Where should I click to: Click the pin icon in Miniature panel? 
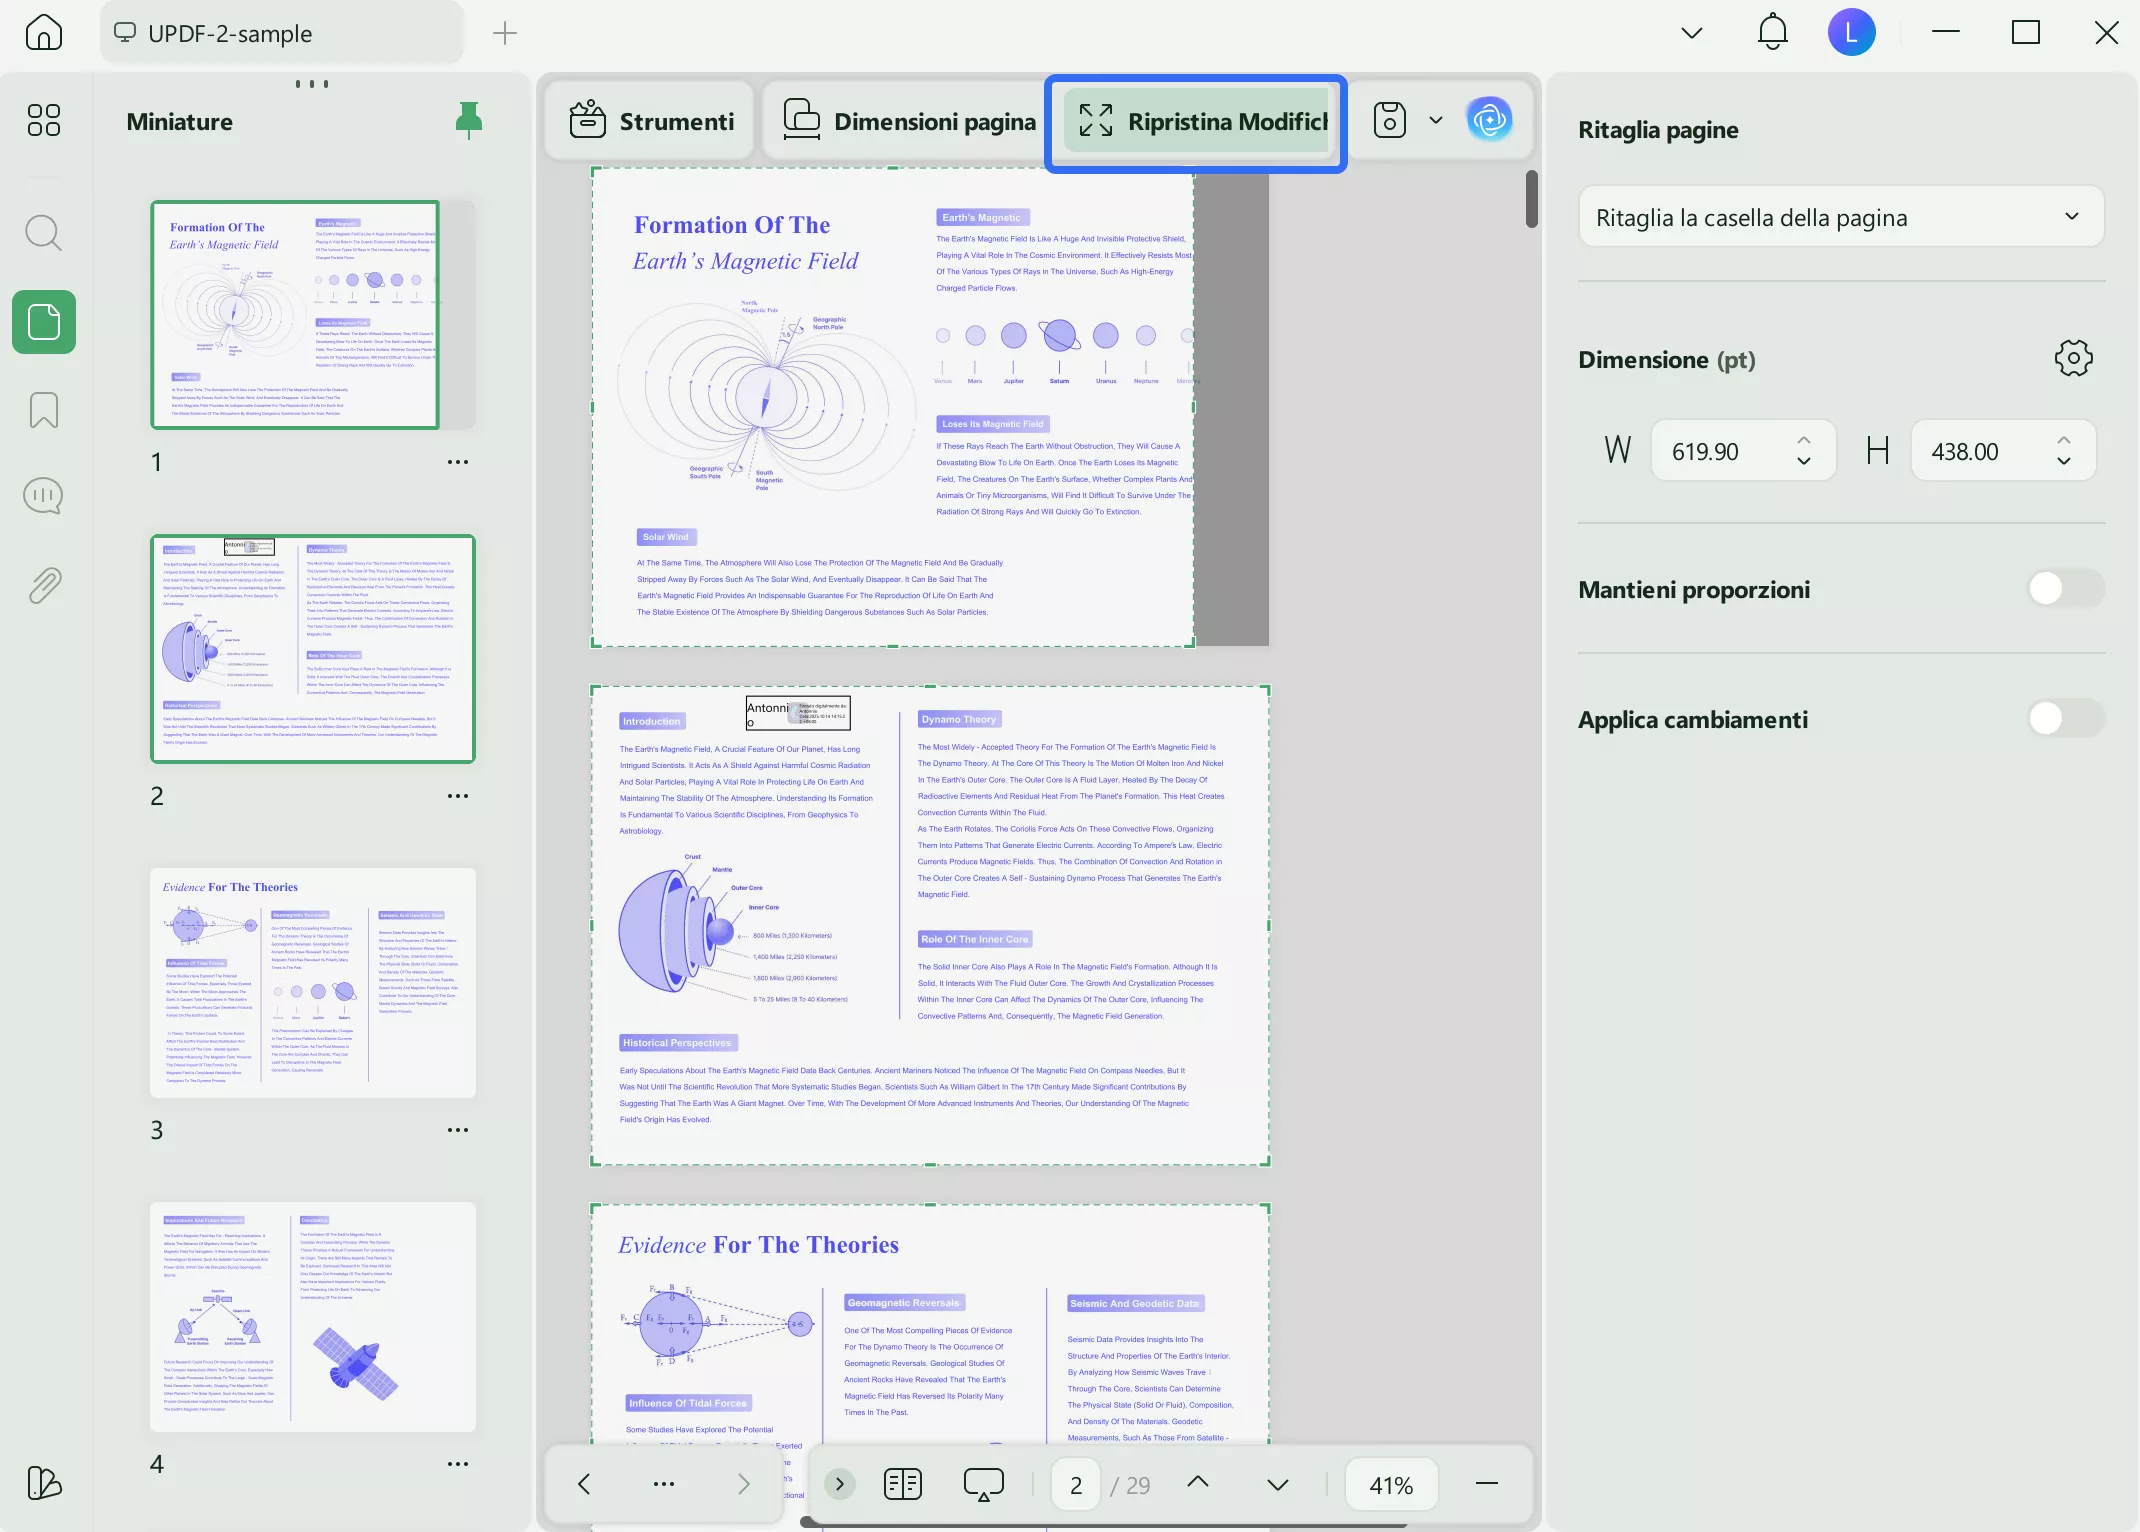[x=468, y=120]
